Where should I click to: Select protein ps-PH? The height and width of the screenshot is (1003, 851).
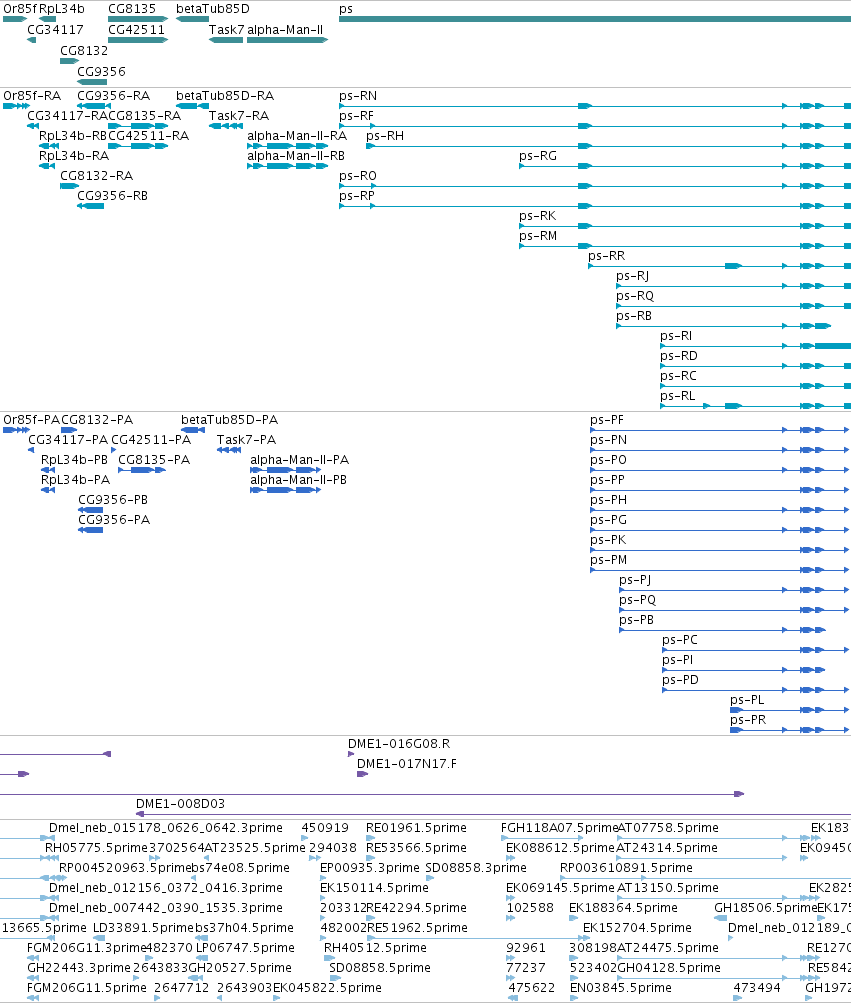pos(608,500)
